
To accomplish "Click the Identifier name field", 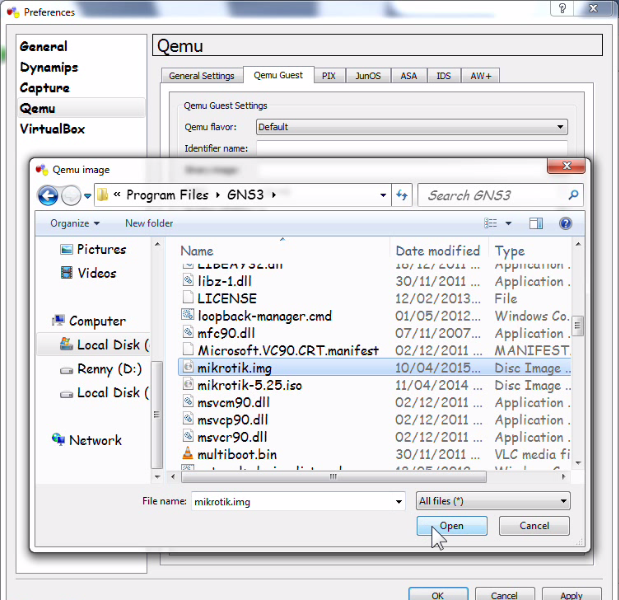I will (412, 148).
